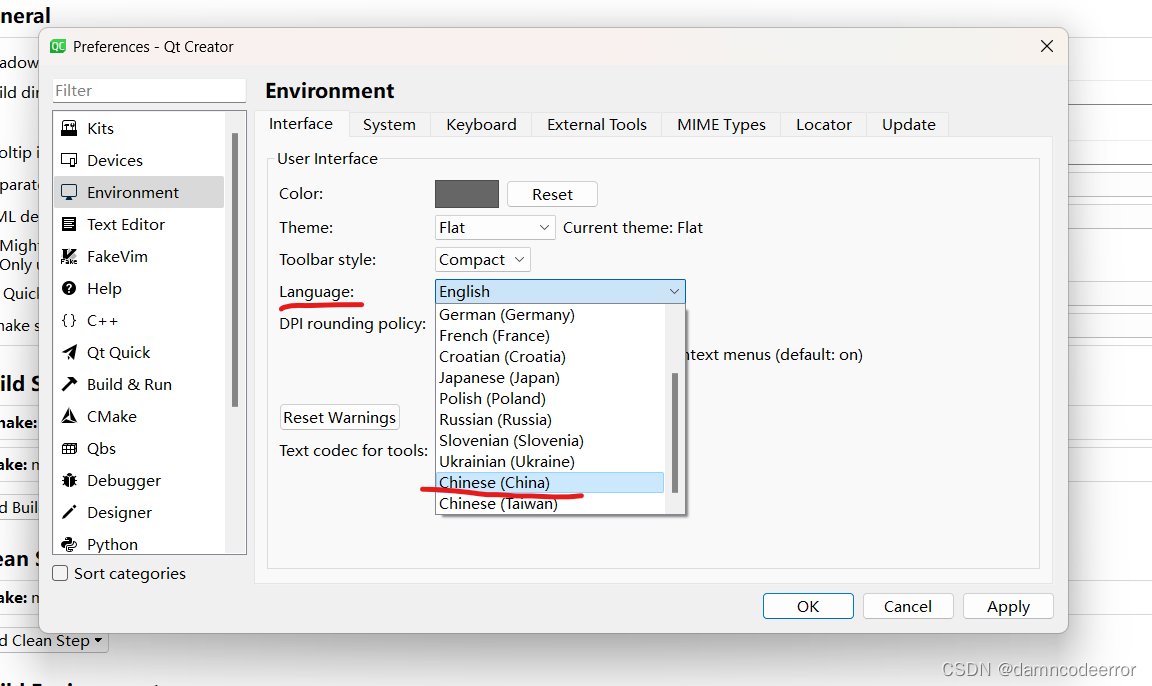Close the Preferences dialog window

[1047, 46]
